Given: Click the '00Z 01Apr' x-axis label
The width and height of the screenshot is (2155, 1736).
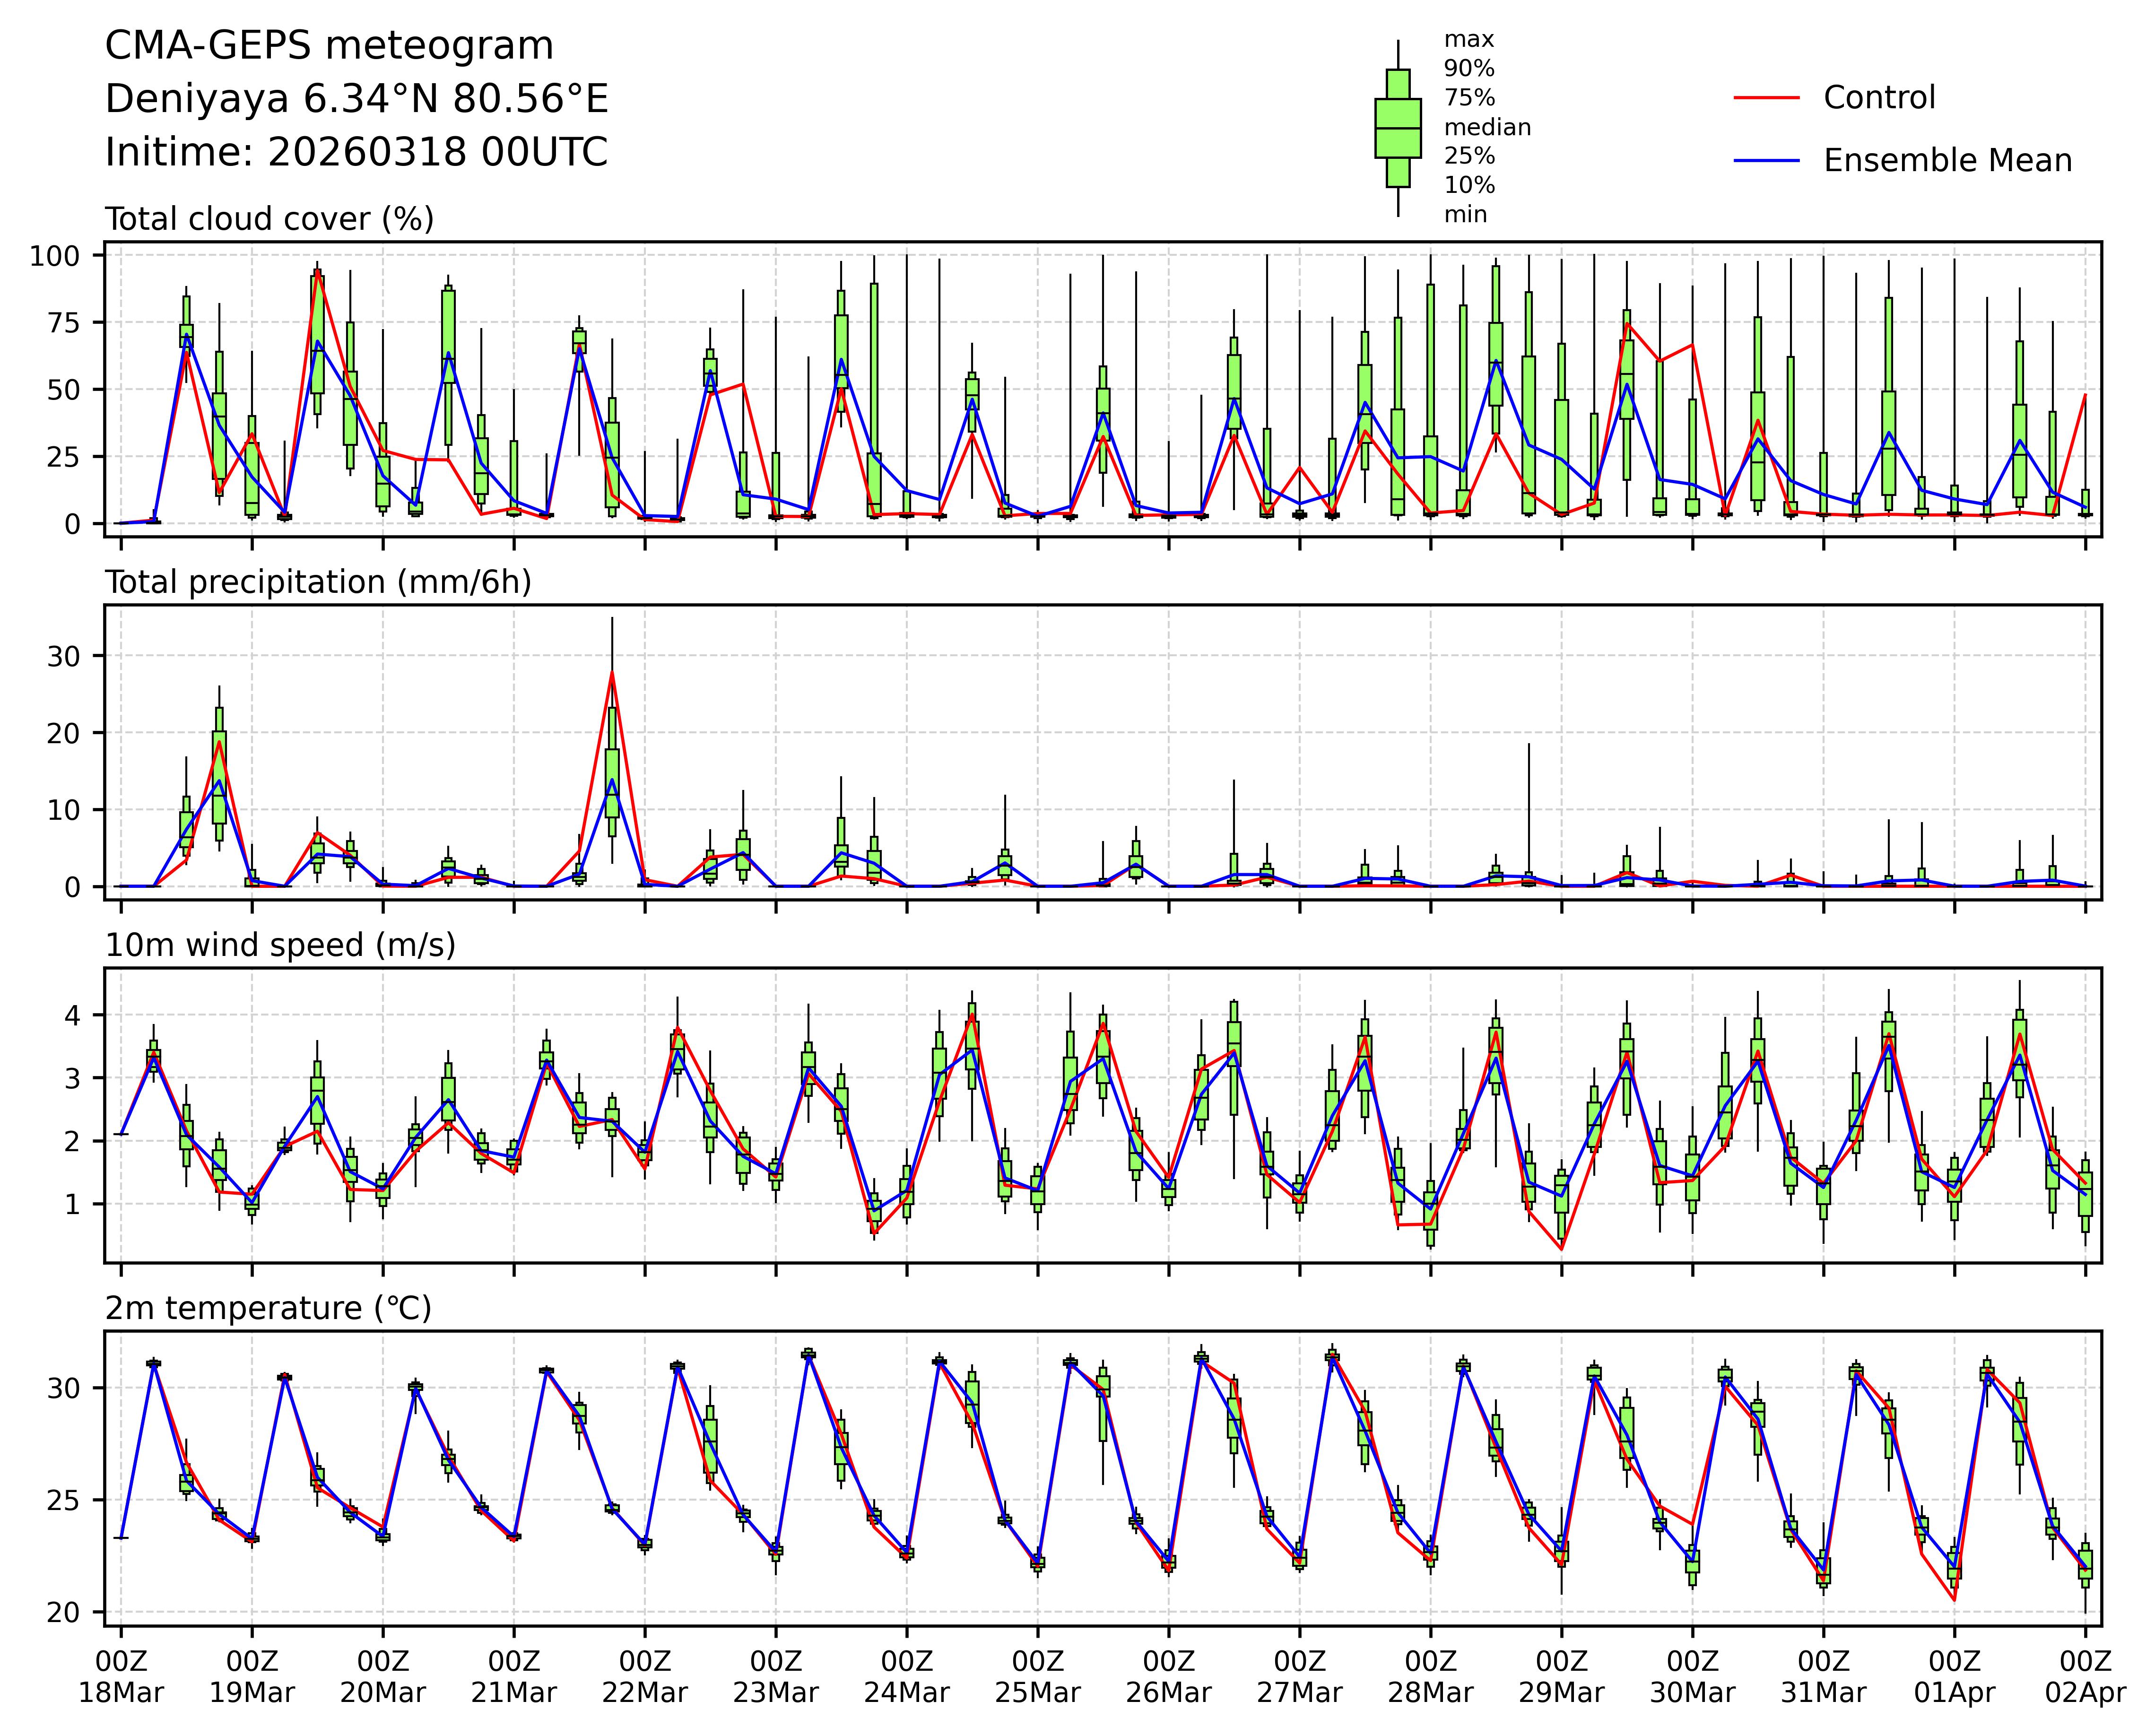Looking at the screenshot, I should [1954, 1677].
